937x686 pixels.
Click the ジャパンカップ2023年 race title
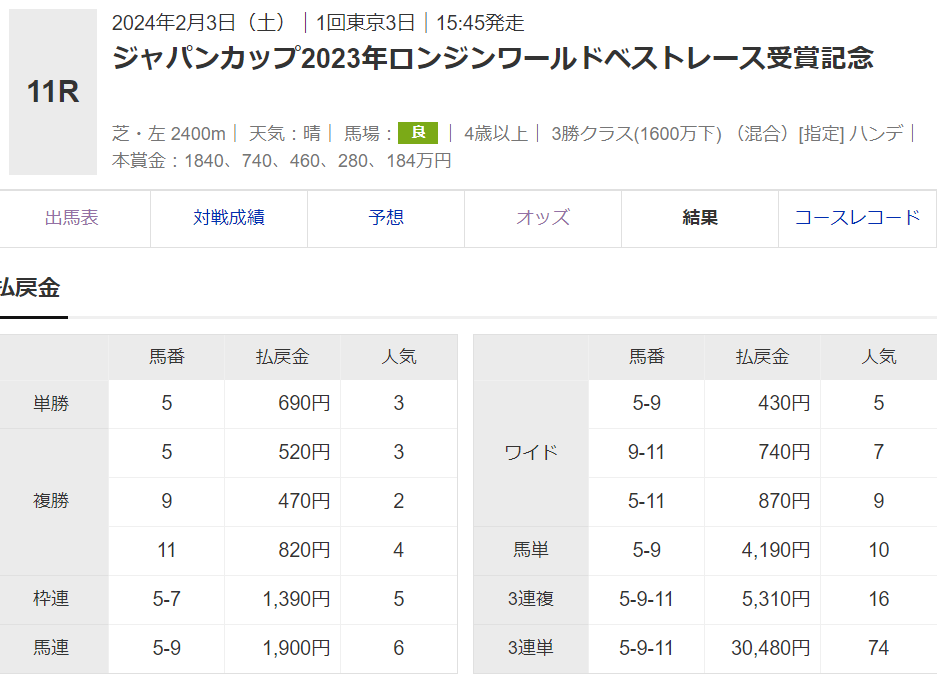click(493, 58)
